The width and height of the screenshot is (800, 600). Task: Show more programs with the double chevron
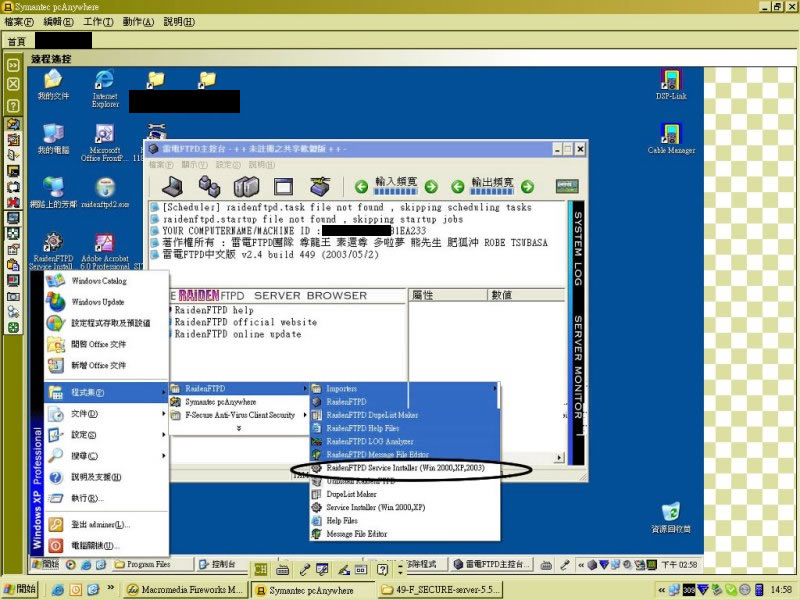(238, 429)
